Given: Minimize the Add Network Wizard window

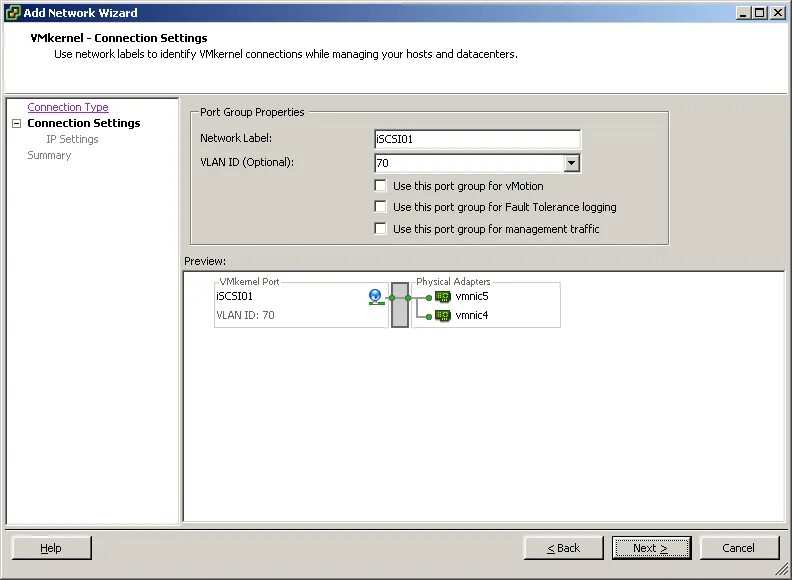Looking at the screenshot, I should 742,13.
